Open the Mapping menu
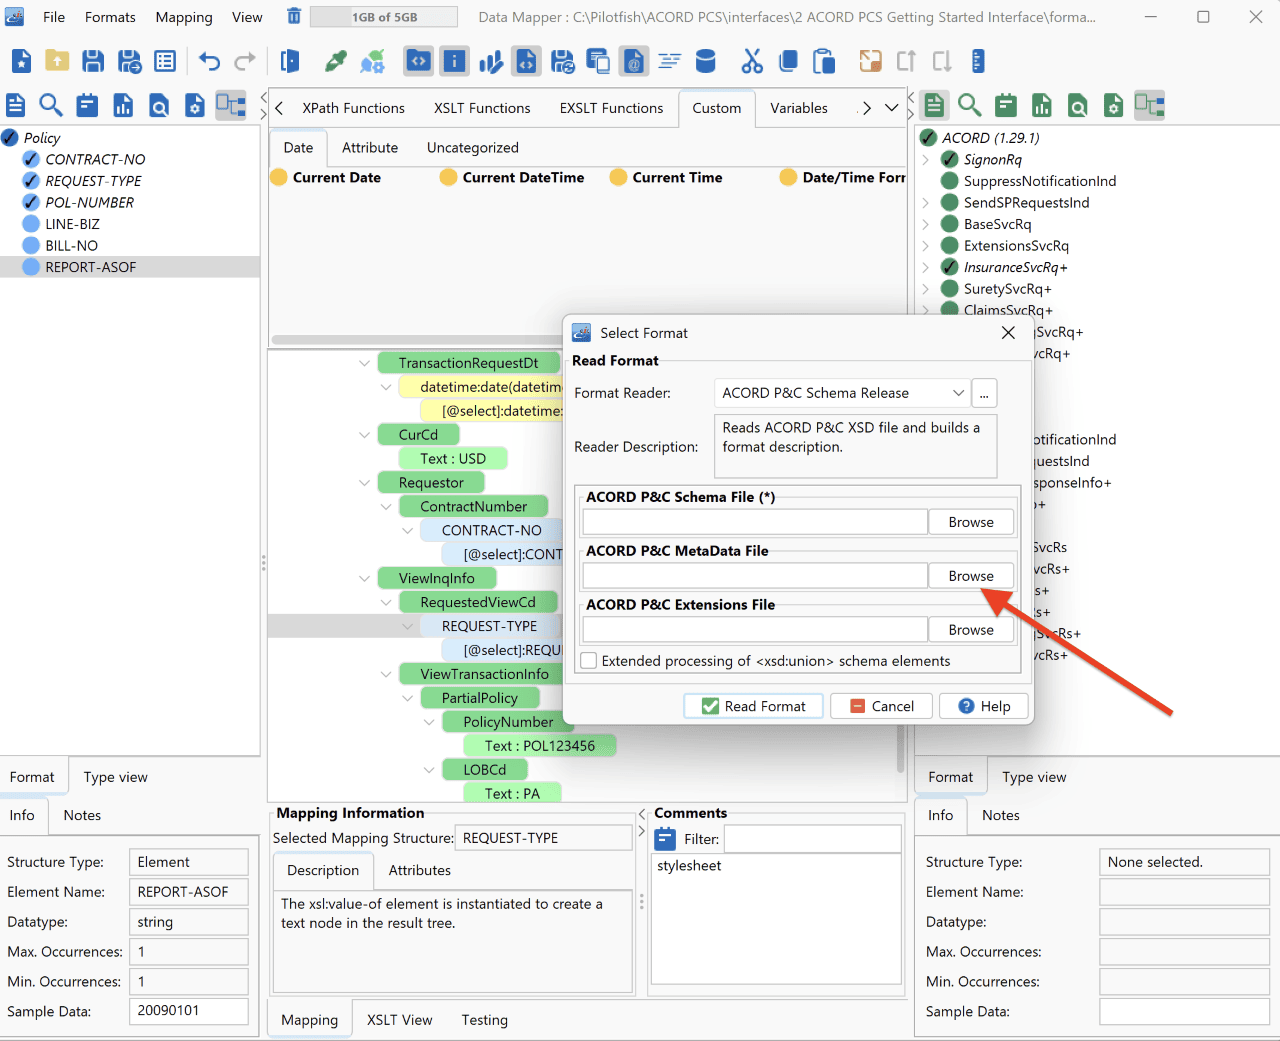The width and height of the screenshot is (1280, 1041). 184,17
